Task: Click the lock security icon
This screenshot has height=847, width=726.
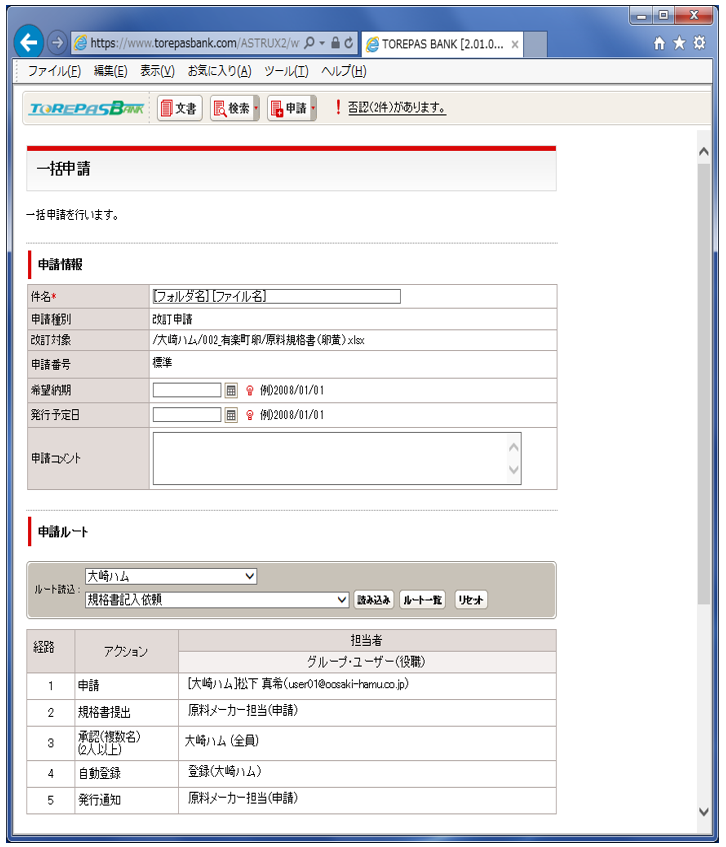Action: (x=335, y=43)
